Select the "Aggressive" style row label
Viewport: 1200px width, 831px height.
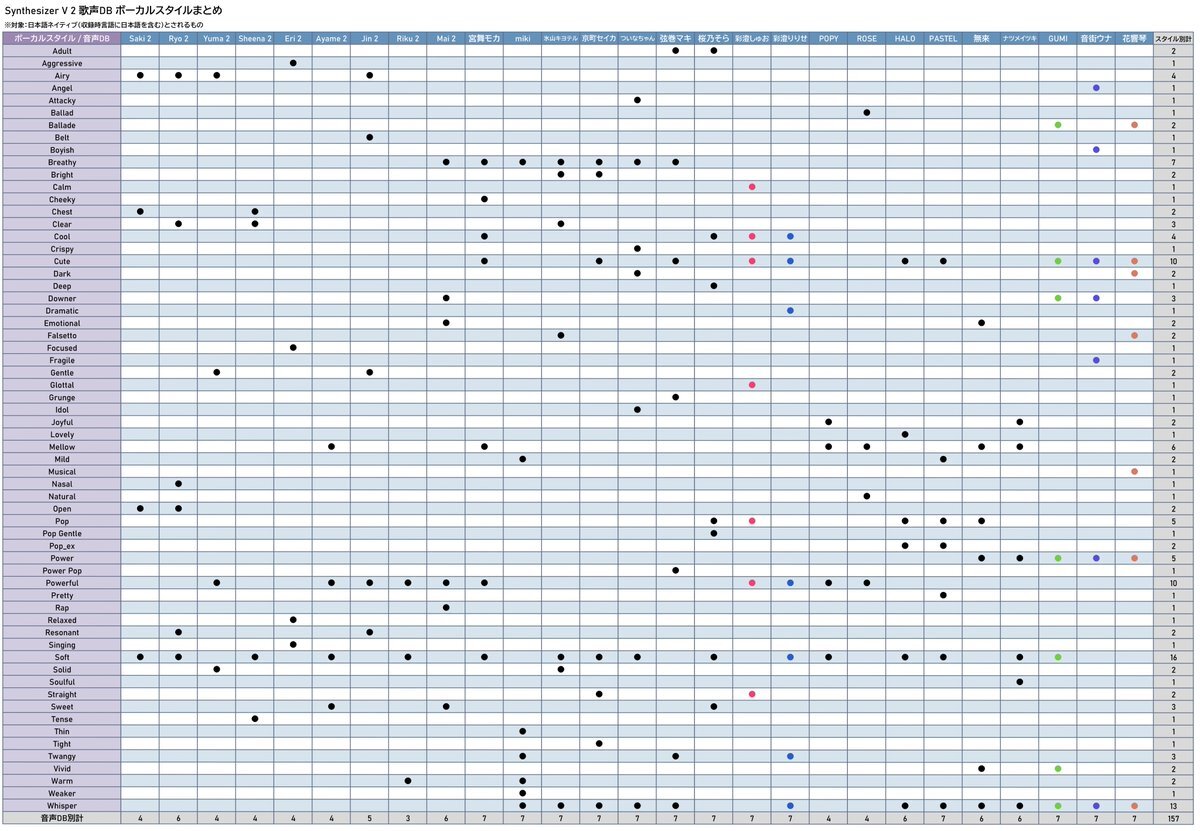(62, 63)
